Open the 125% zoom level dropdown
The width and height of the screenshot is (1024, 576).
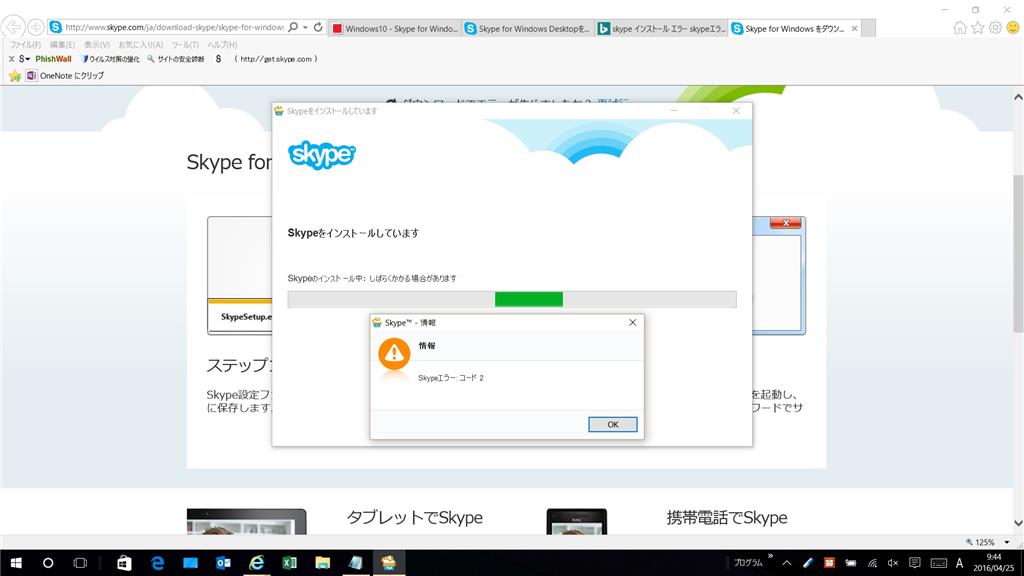pyautogui.click(x=1006, y=542)
